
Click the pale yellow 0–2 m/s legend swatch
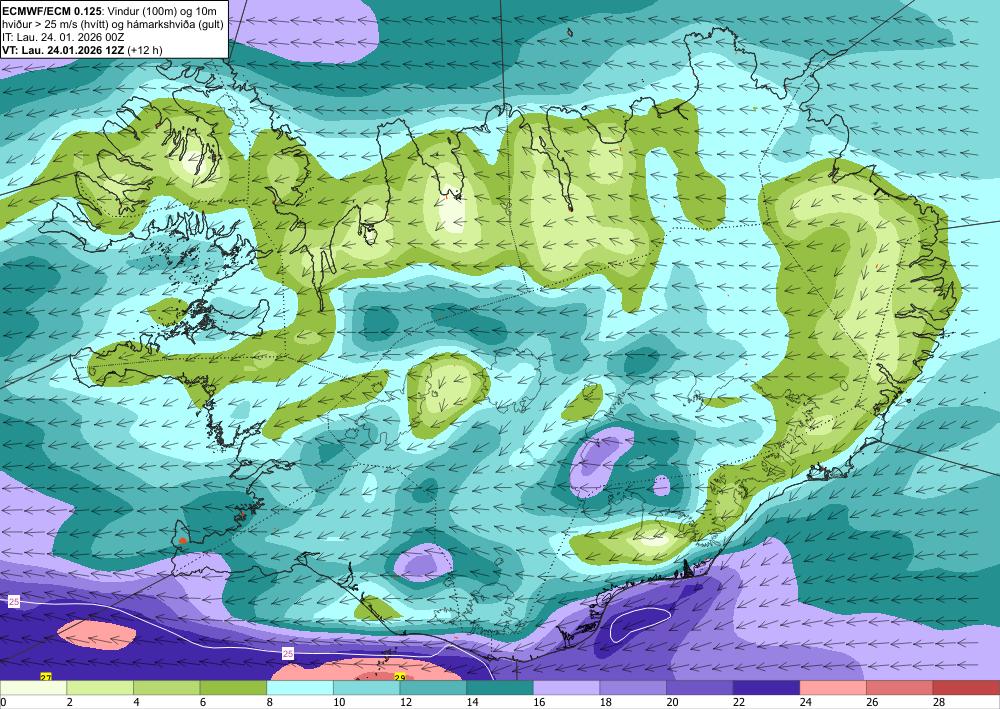tap(33, 688)
